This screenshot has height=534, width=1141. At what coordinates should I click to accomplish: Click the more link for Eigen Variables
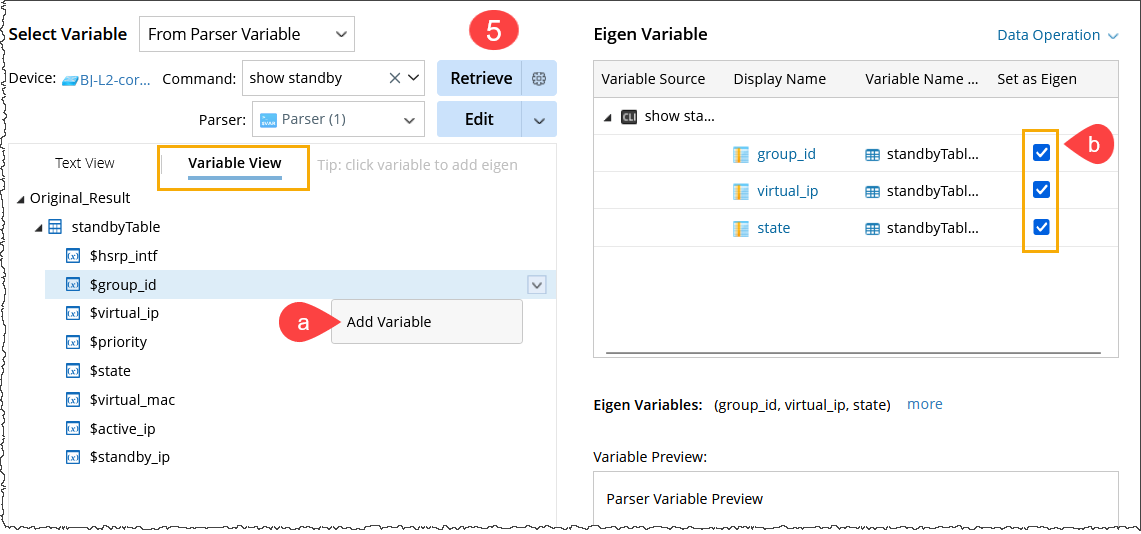924,404
